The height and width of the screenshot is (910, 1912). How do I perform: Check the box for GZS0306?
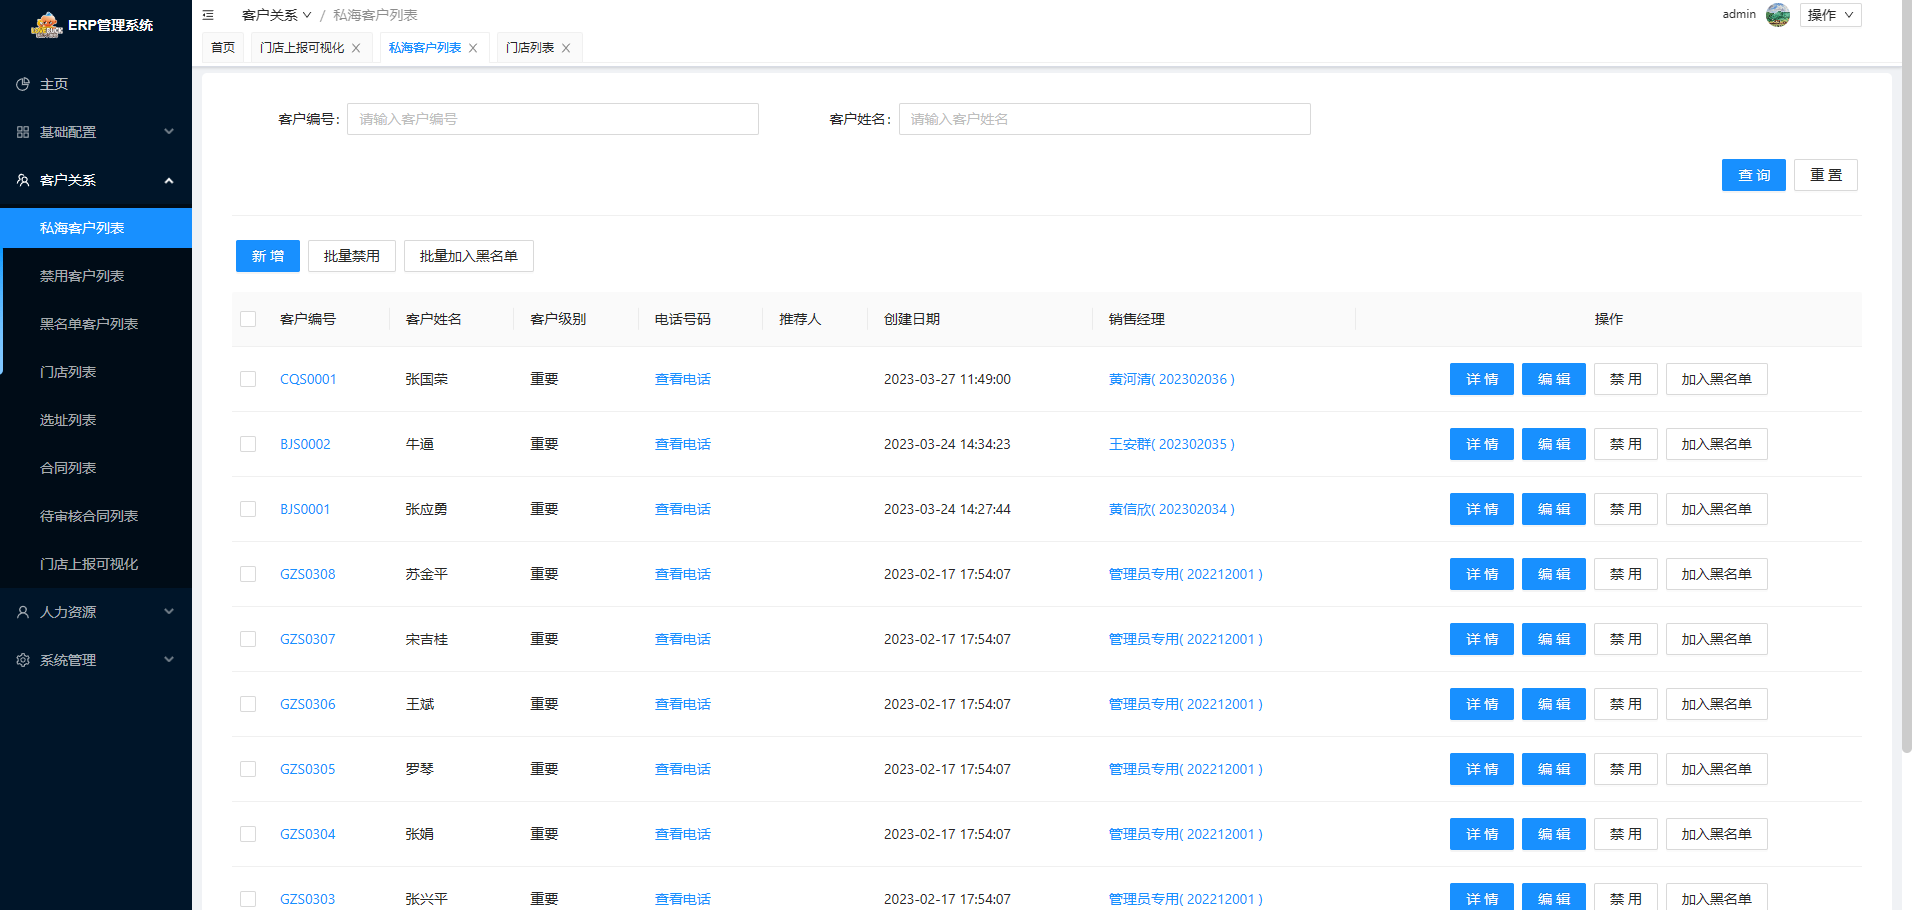[x=248, y=704]
